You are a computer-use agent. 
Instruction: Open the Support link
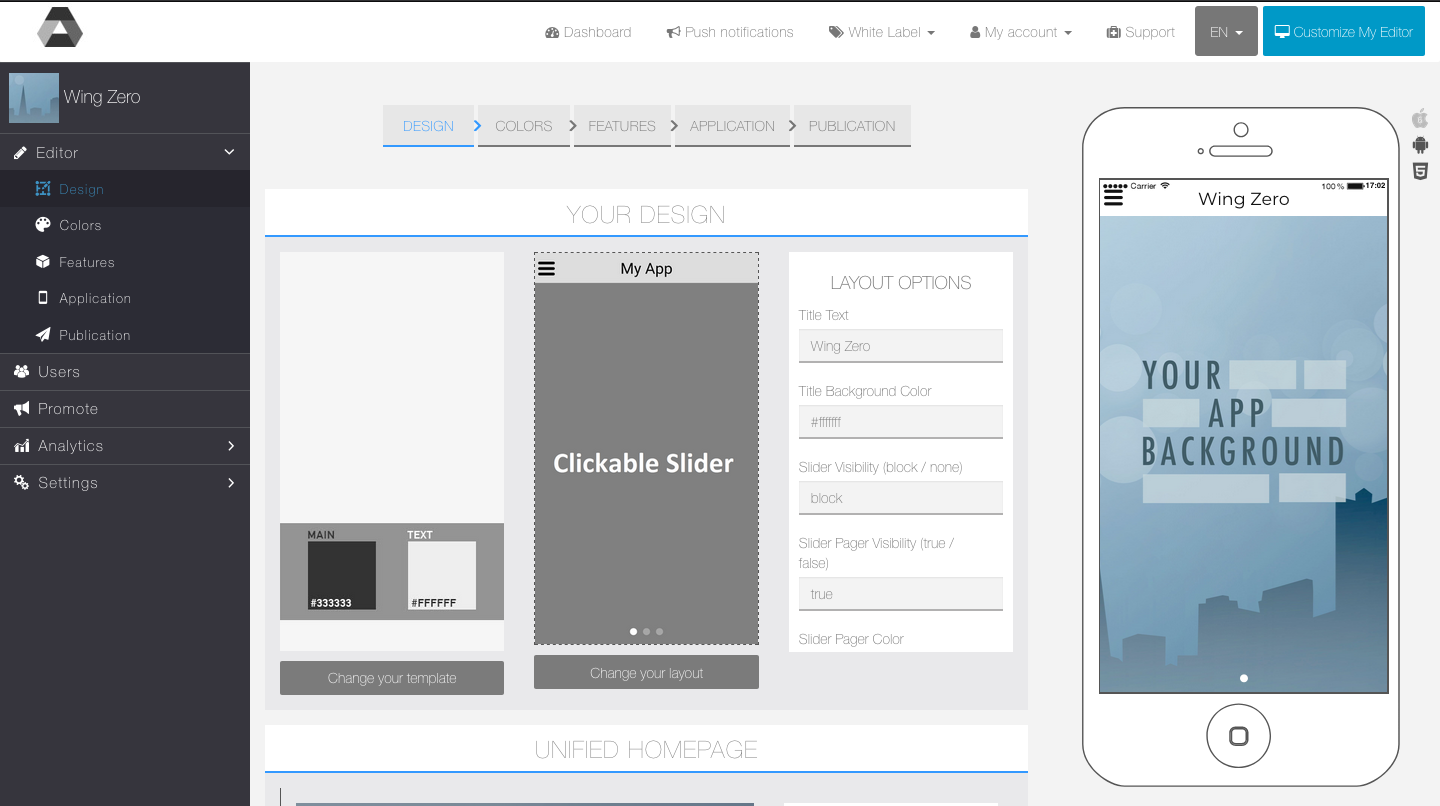(1140, 32)
